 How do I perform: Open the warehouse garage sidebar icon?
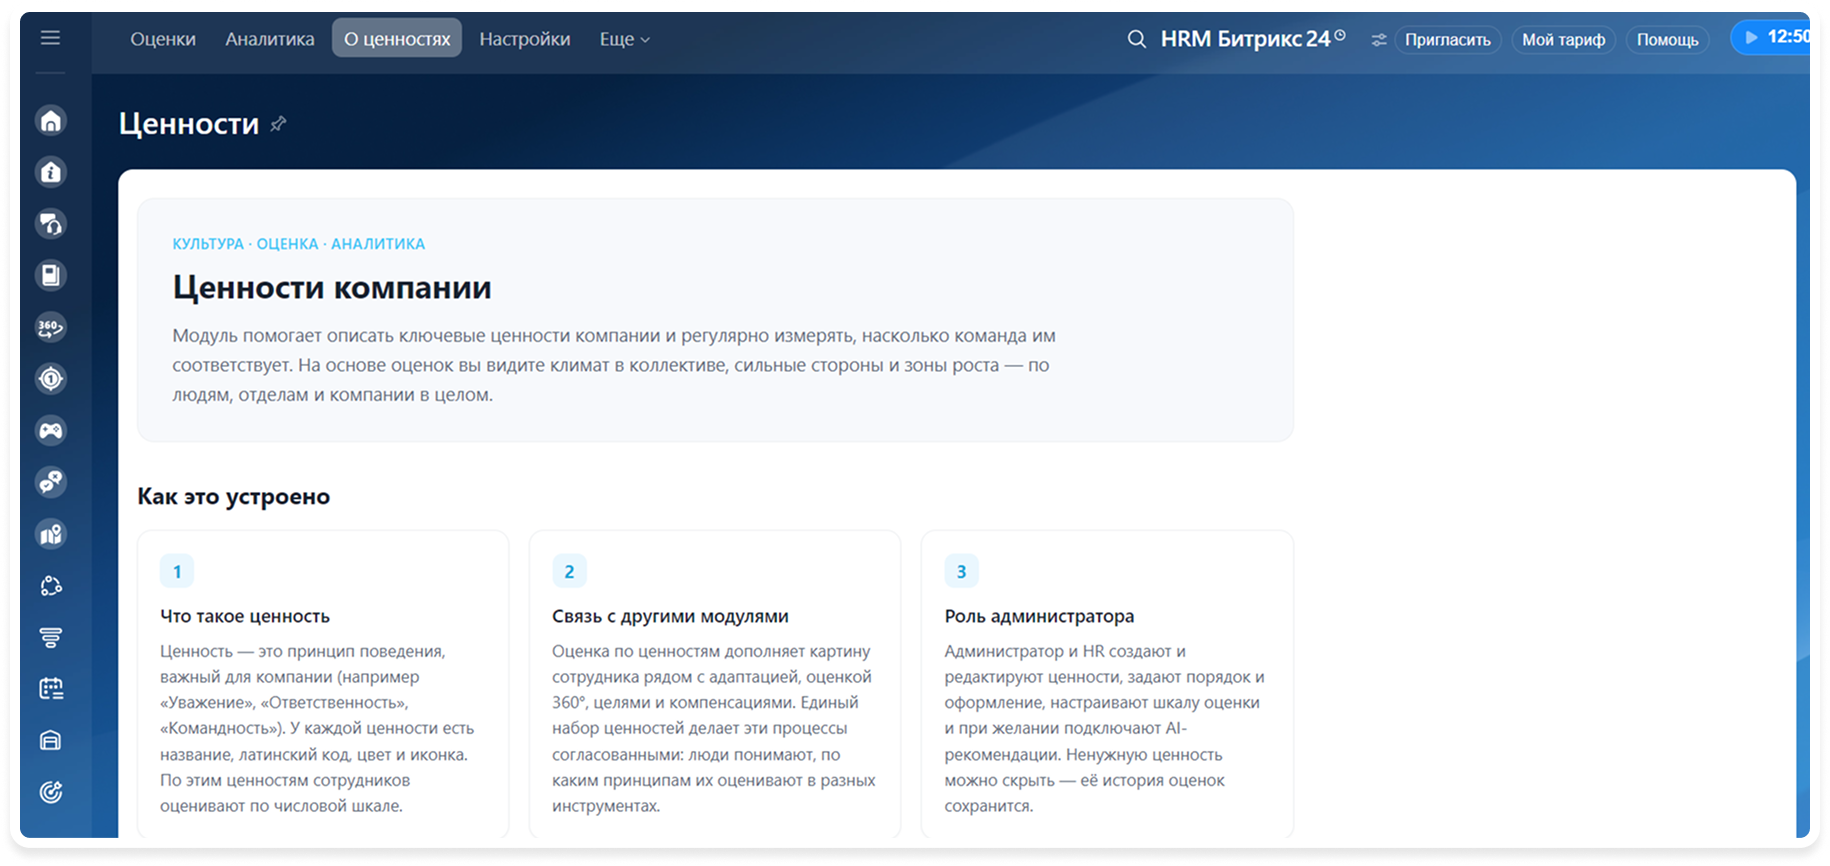[x=51, y=741]
